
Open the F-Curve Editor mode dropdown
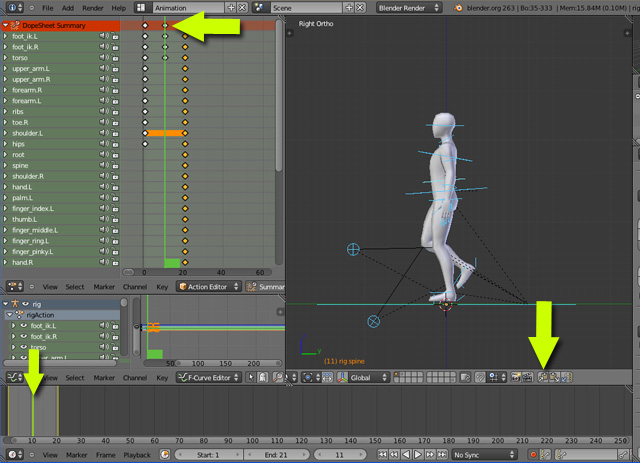[x=209, y=377]
